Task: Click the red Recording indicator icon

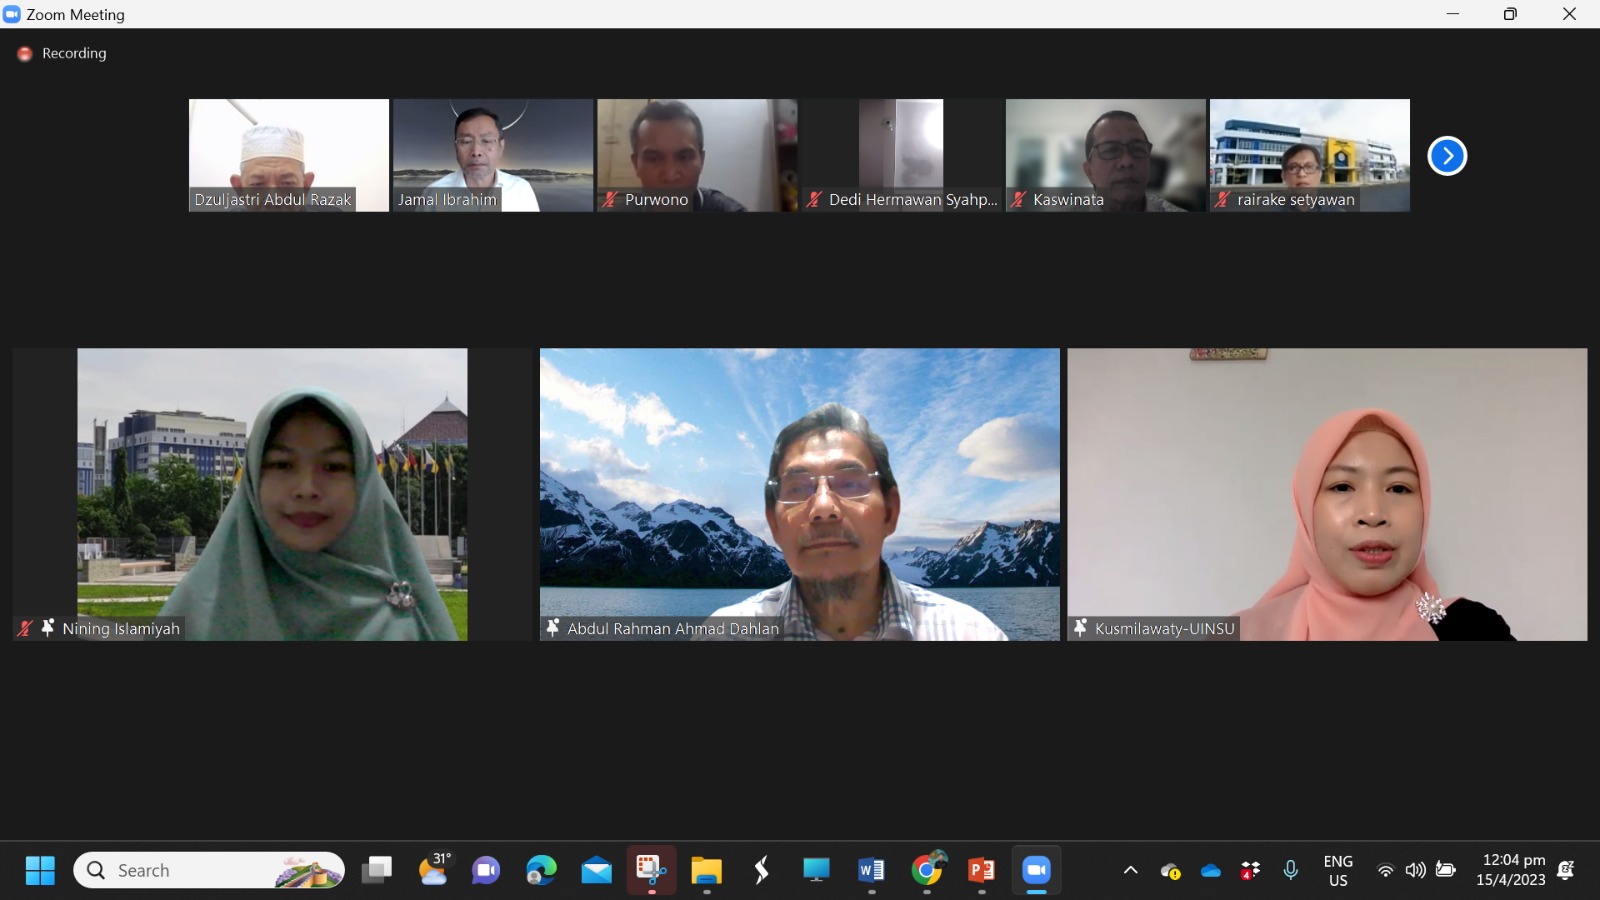Action: pos(25,54)
